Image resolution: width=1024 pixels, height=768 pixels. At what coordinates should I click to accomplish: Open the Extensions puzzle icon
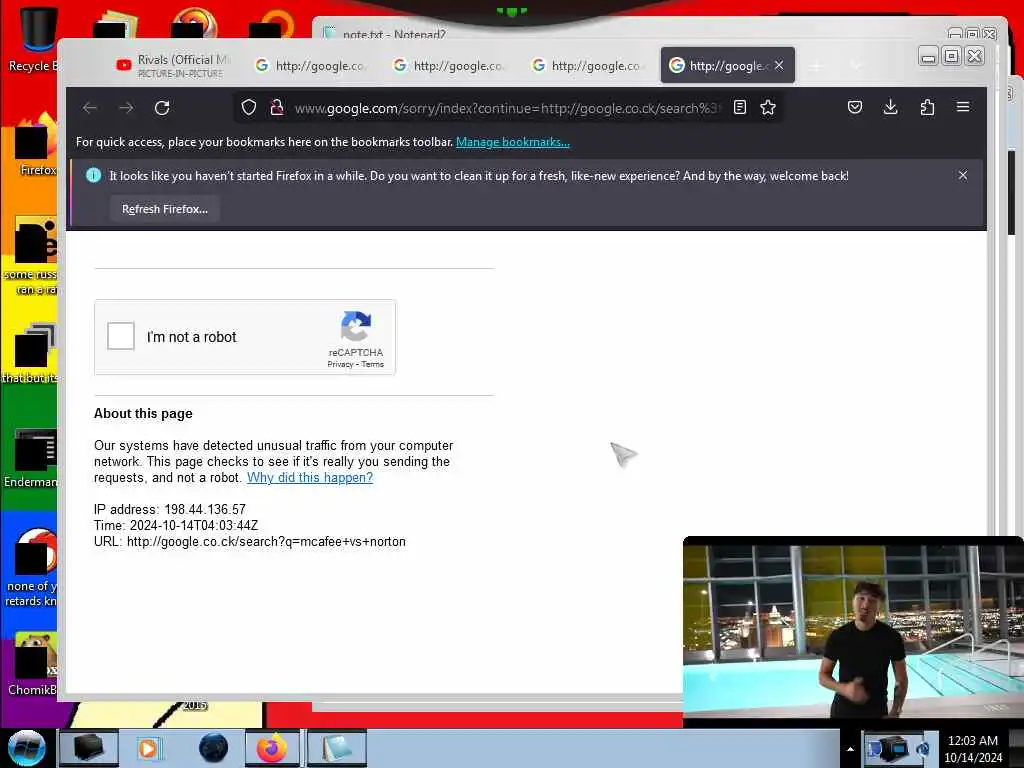coord(927,107)
